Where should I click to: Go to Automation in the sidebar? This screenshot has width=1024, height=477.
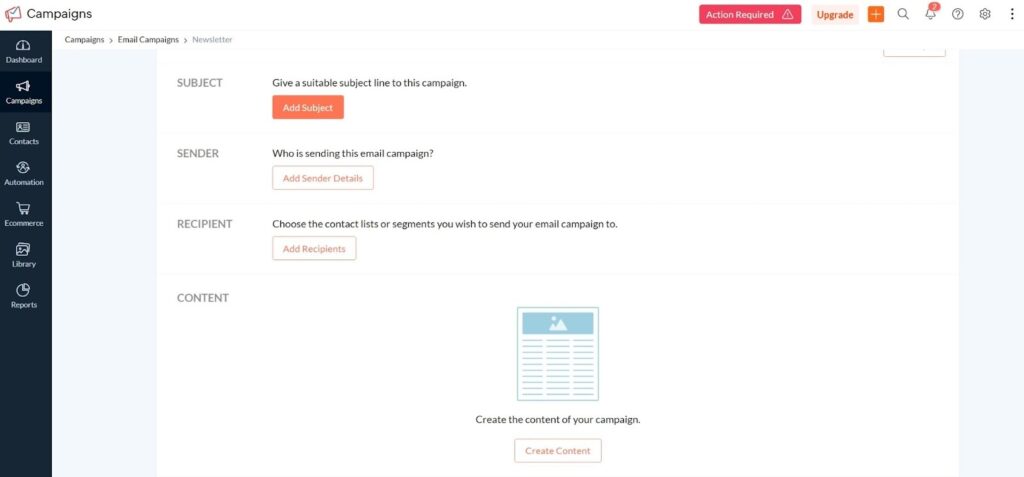click(24, 168)
